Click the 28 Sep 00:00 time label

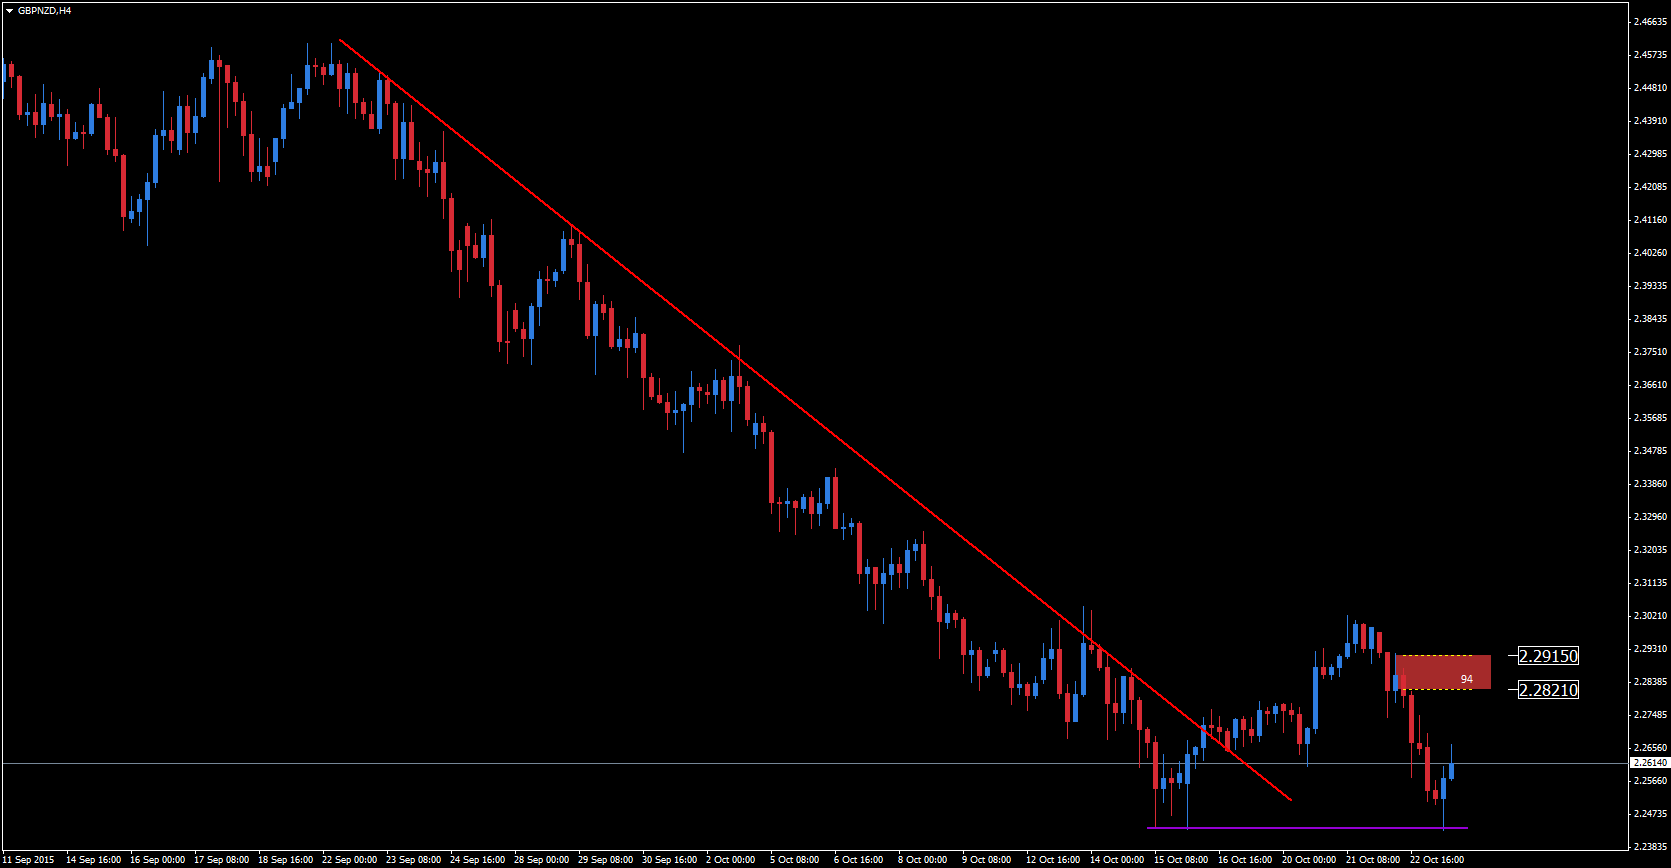[541, 860]
